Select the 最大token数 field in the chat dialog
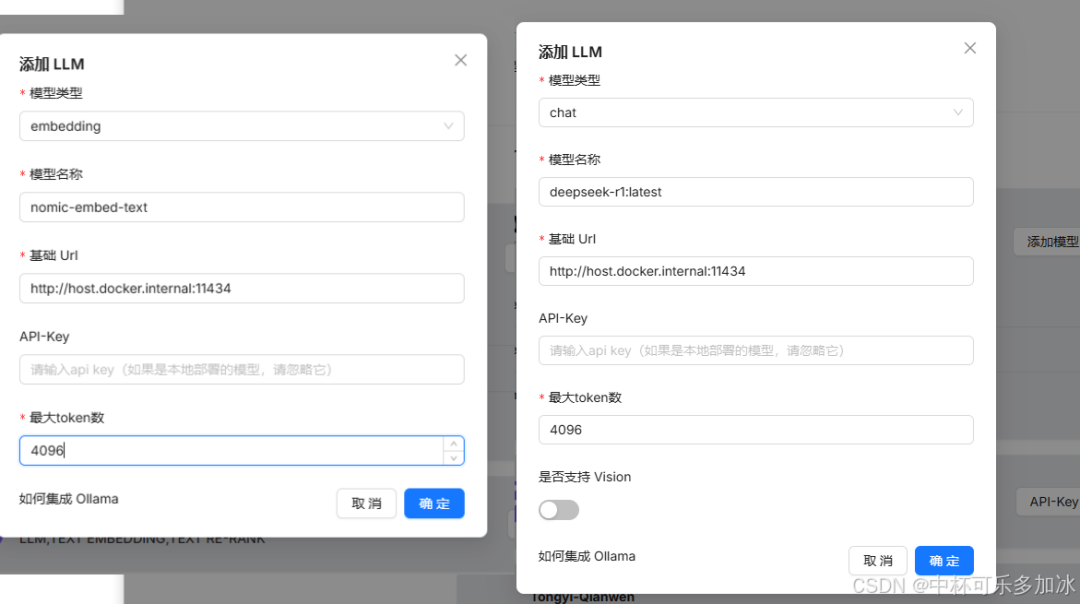The width and height of the screenshot is (1080, 604). click(755, 429)
